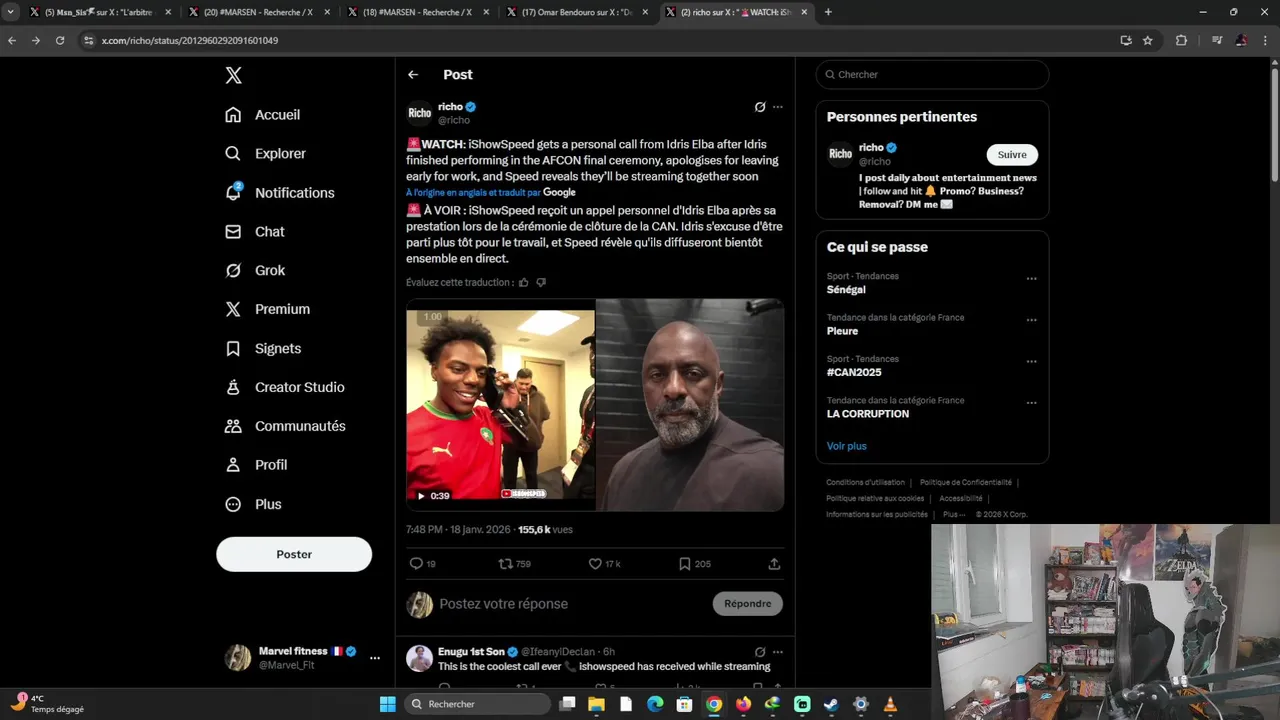Open Grok assistant
This screenshot has width=1280, height=720.
point(256,271)
